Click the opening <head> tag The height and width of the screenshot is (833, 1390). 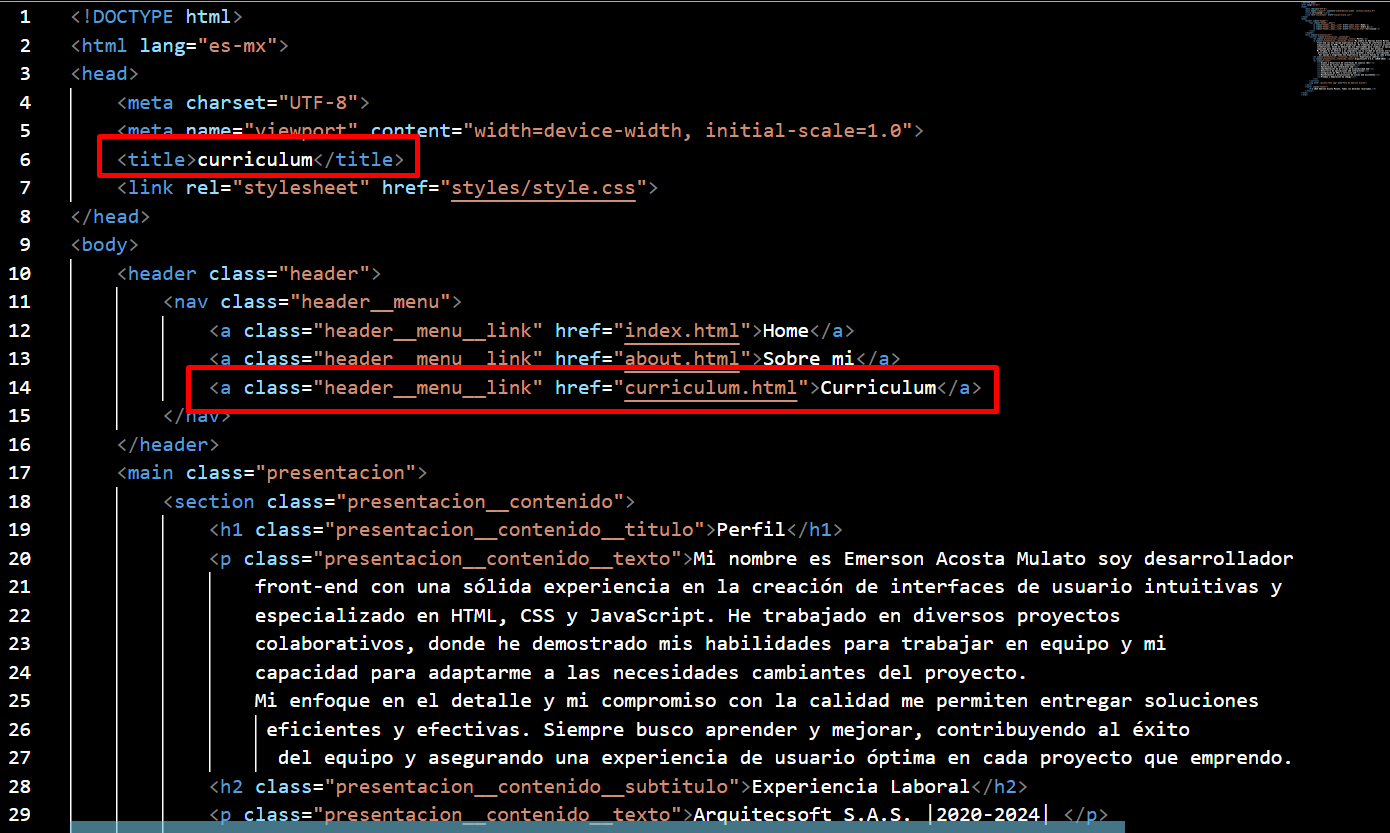pos(104,73)
